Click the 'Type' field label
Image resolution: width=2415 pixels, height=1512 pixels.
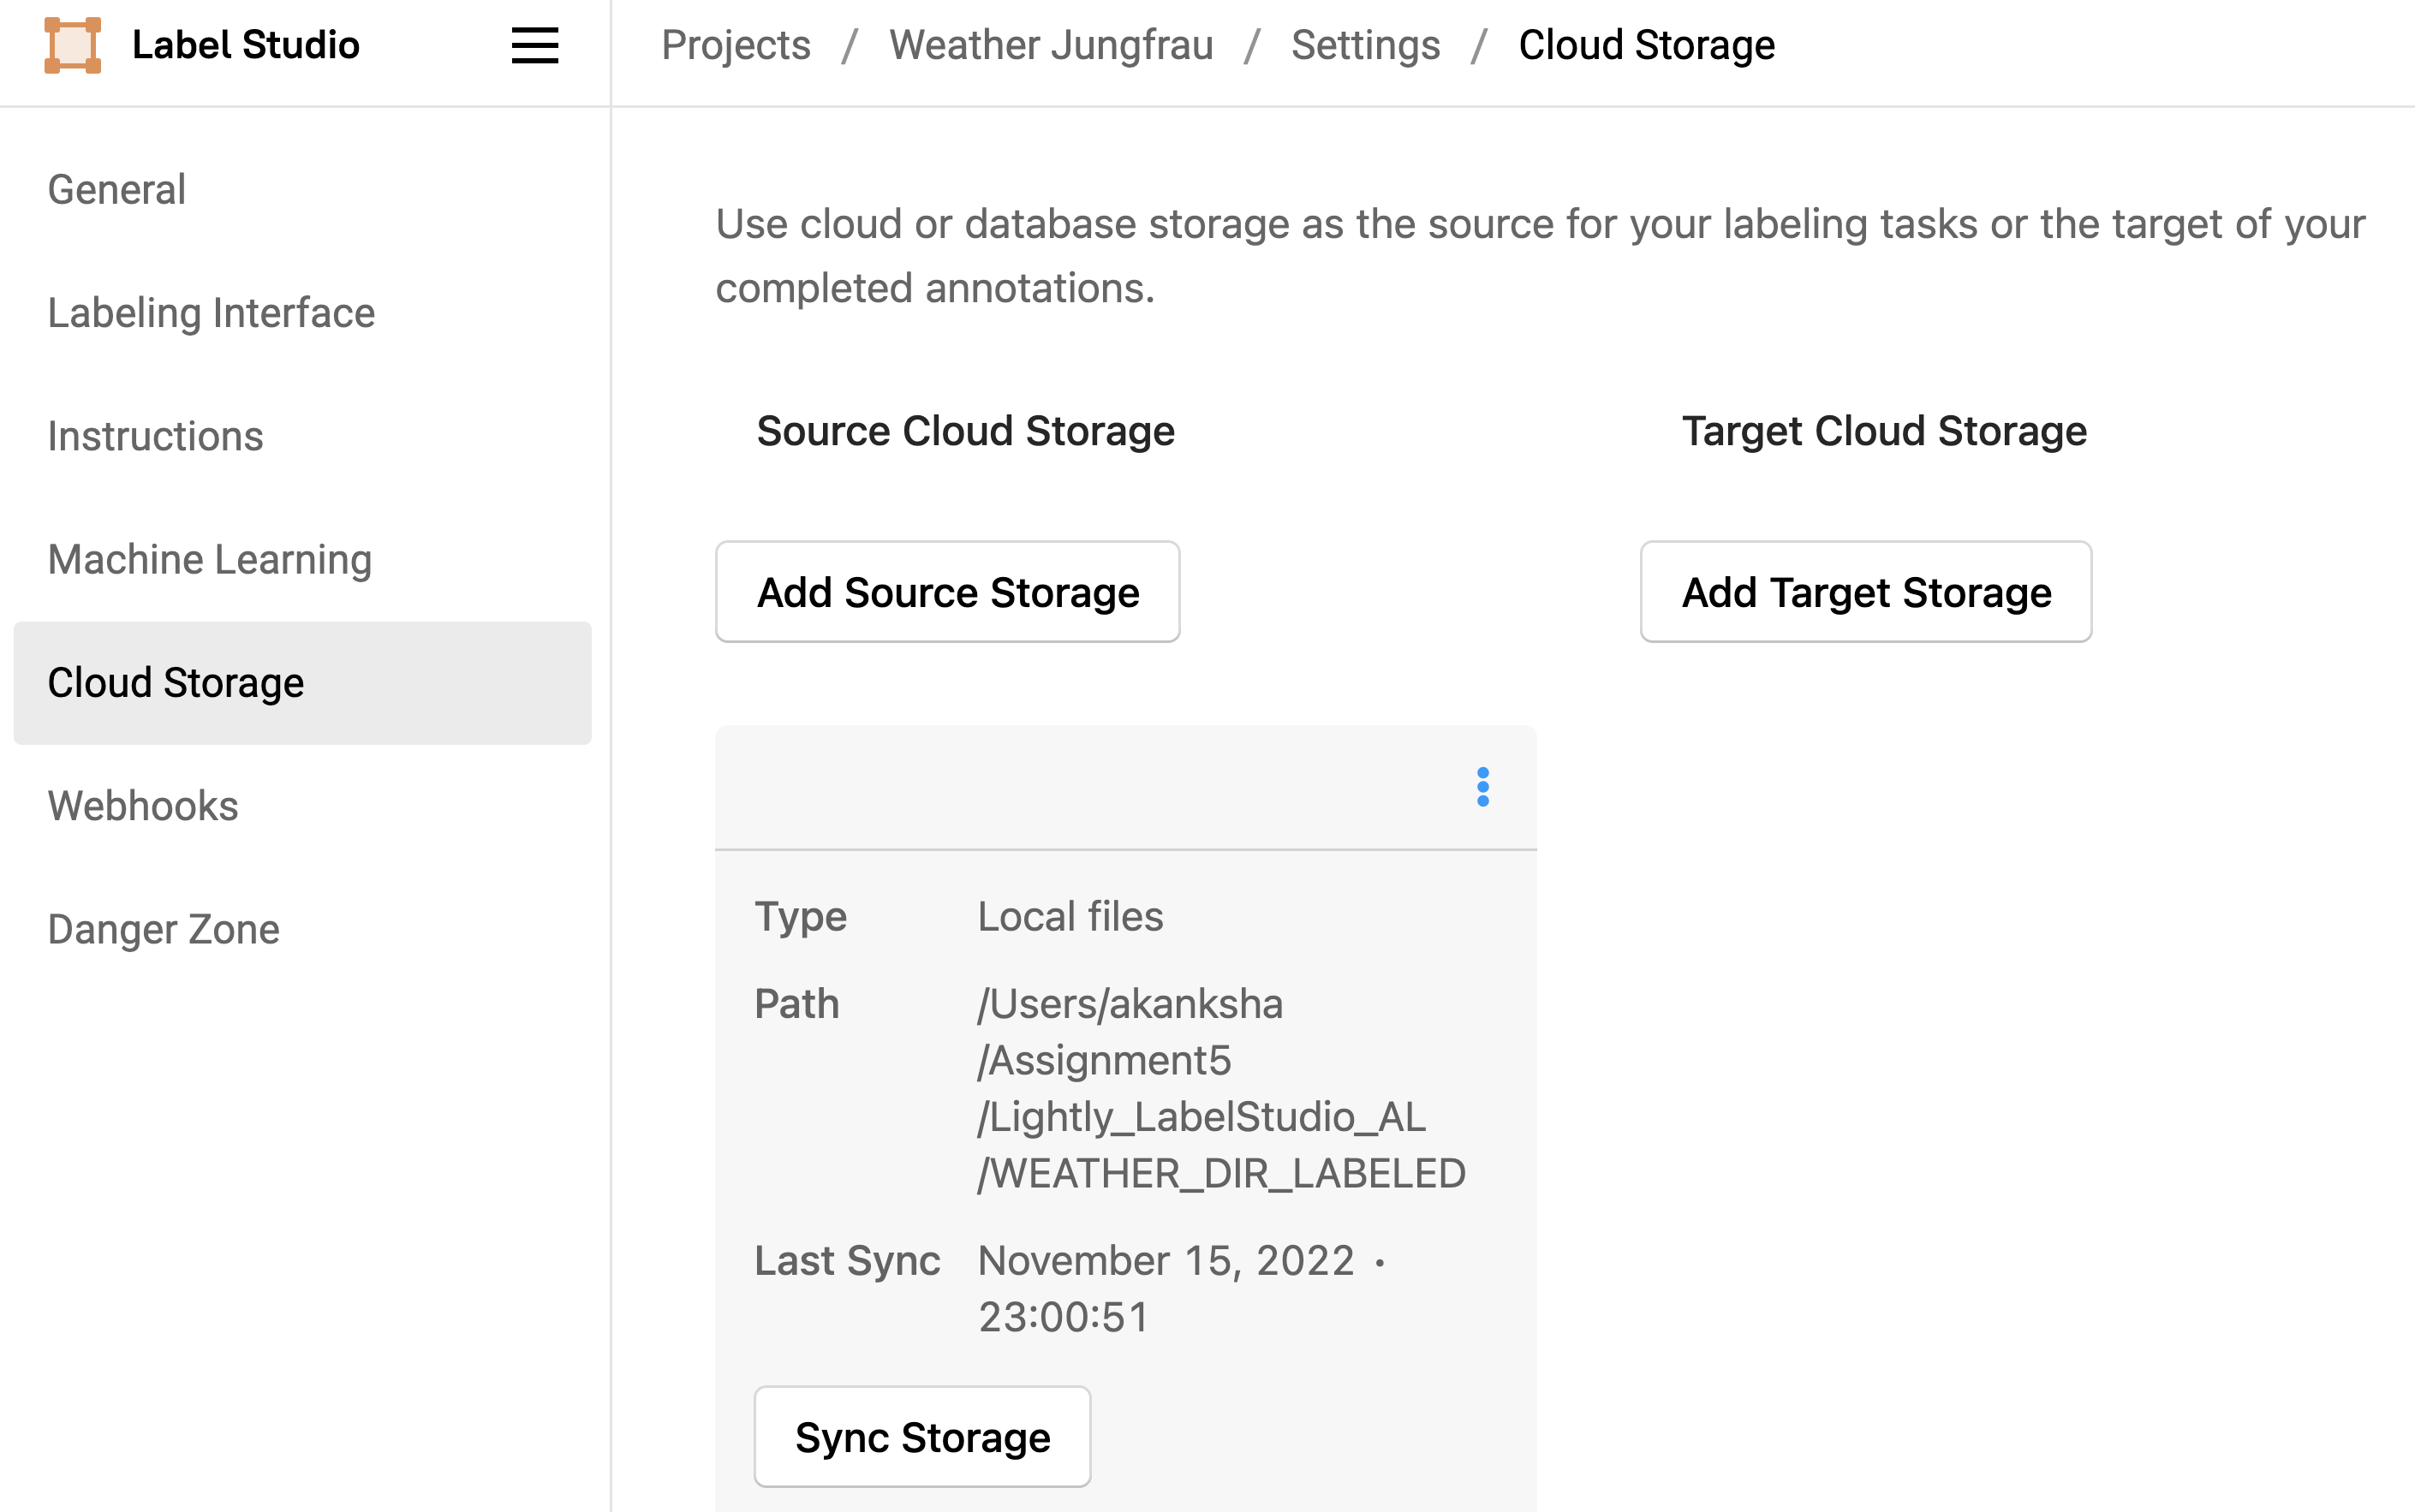point(800,916)
